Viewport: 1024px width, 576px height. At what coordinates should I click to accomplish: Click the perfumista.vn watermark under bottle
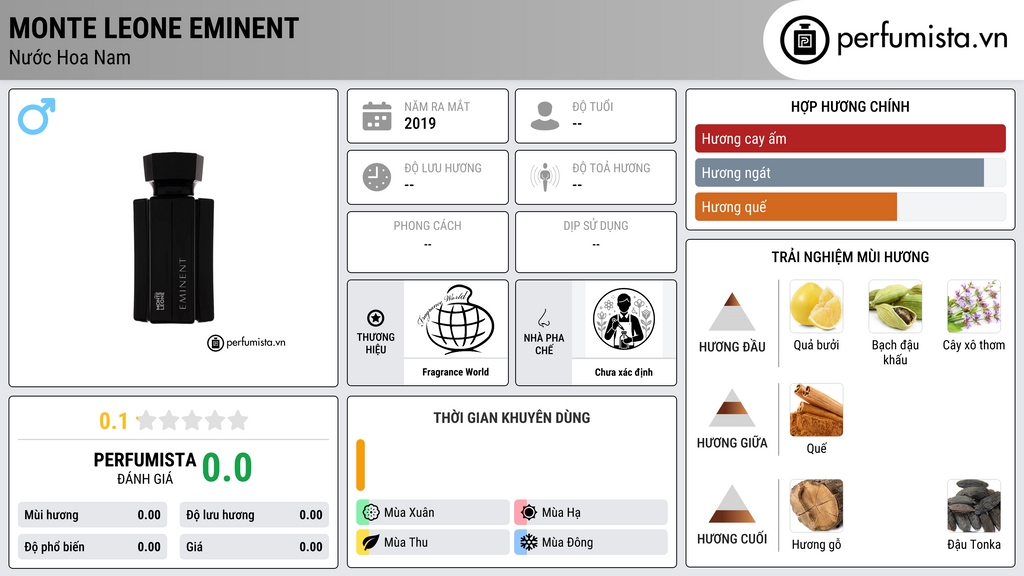[246, 342]
